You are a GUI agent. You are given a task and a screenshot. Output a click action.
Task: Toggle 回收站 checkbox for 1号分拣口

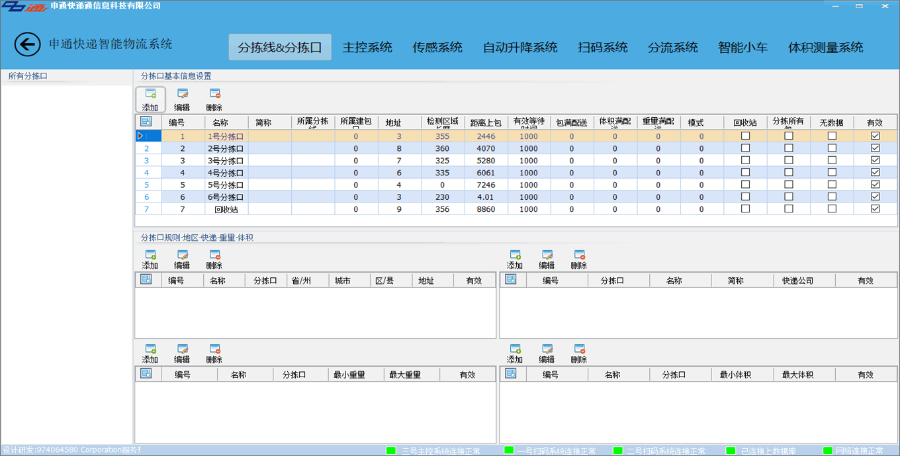(x=745, y=136)
